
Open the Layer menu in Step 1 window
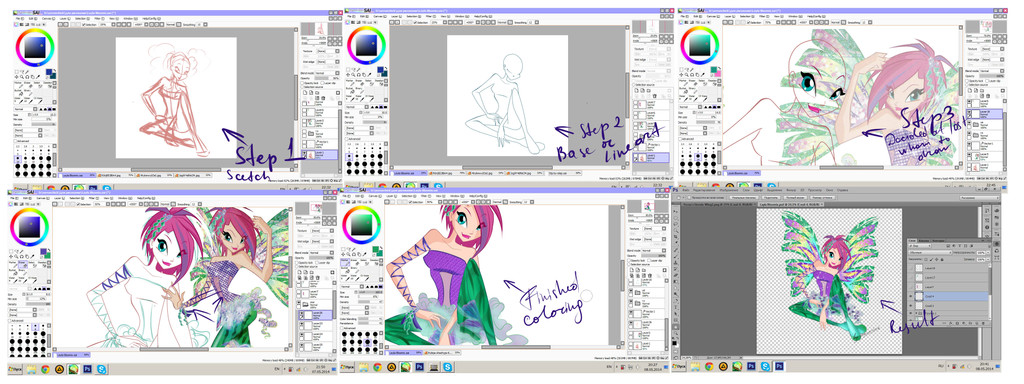[x=63, y=19]
